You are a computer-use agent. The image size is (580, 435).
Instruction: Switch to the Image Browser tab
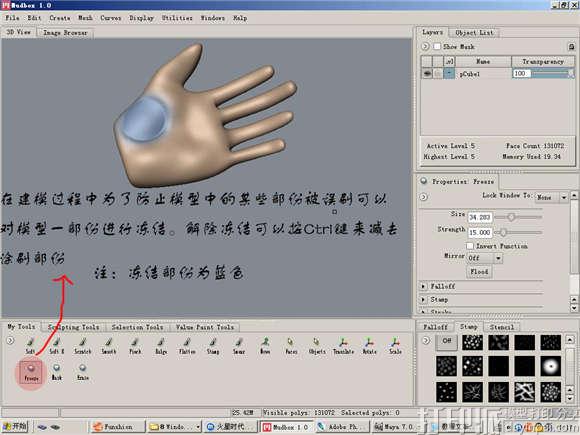65,33
